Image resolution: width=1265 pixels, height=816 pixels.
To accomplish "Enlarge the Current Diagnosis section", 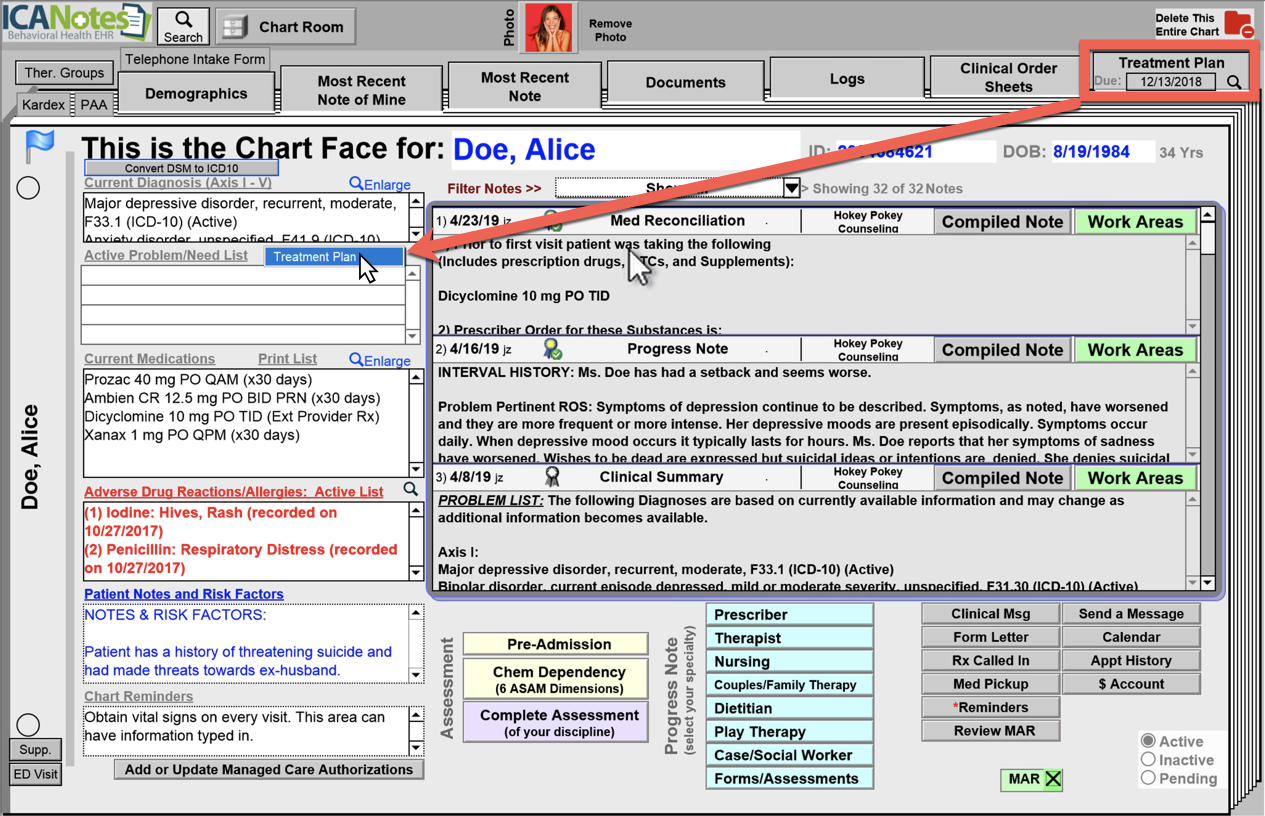I will tap(380, 184).
